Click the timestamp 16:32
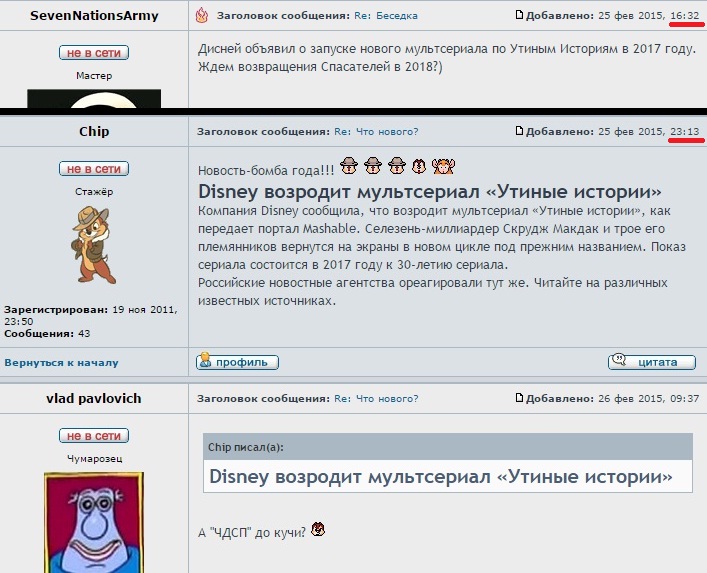The width and height of the screenshot is (707, 573). [684, 15]
